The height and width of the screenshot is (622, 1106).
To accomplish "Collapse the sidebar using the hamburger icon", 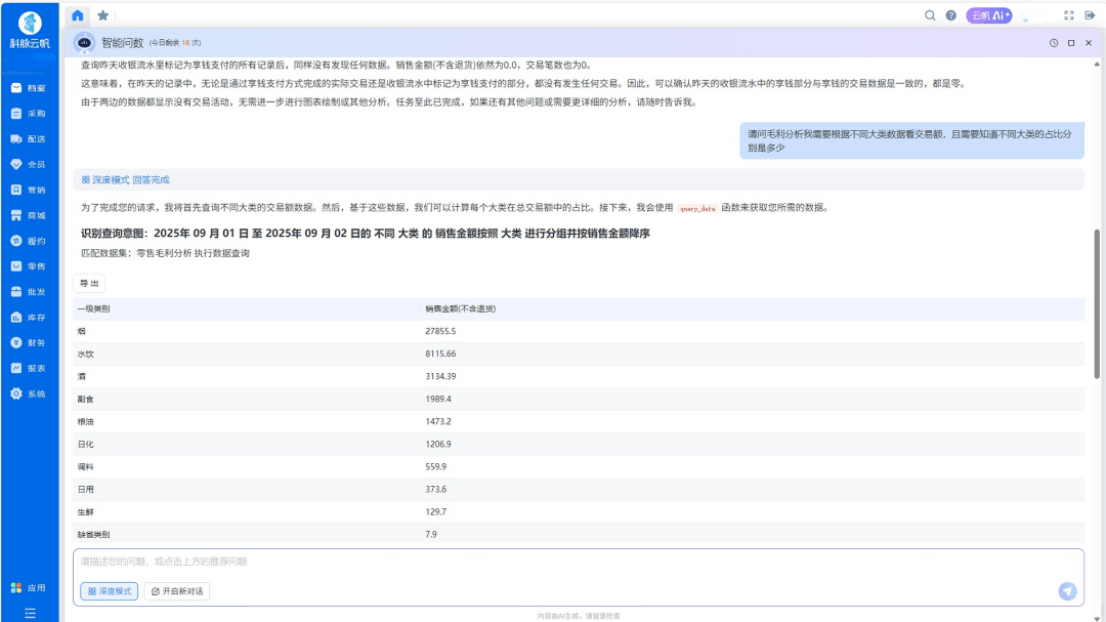I will [x=30, y=612].
